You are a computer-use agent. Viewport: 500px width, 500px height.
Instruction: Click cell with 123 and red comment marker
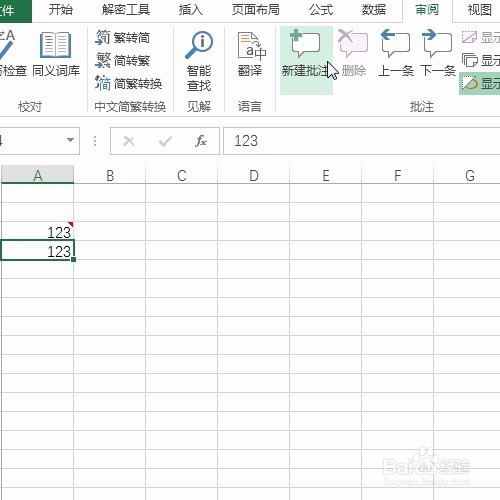click(x=37, y=231)
